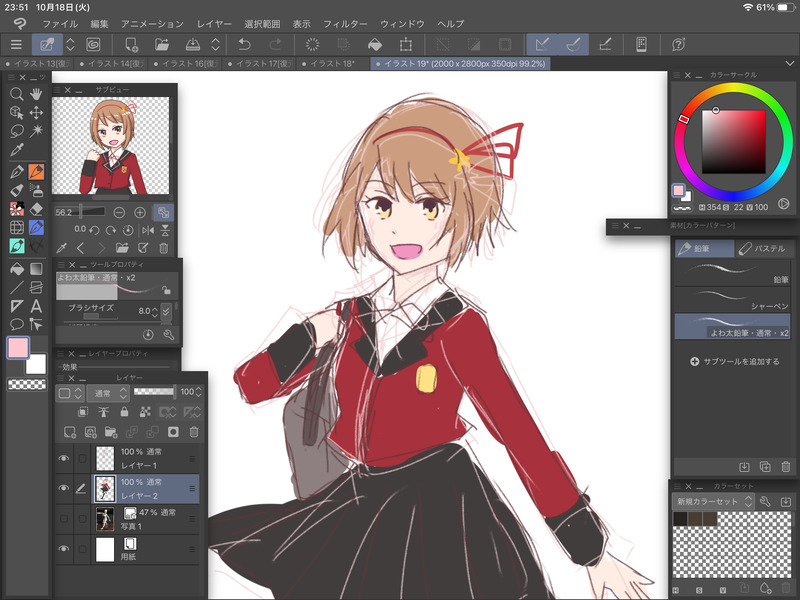800x600 pixels.
Task: Click the layer mask icon
Action: [173, 432]
